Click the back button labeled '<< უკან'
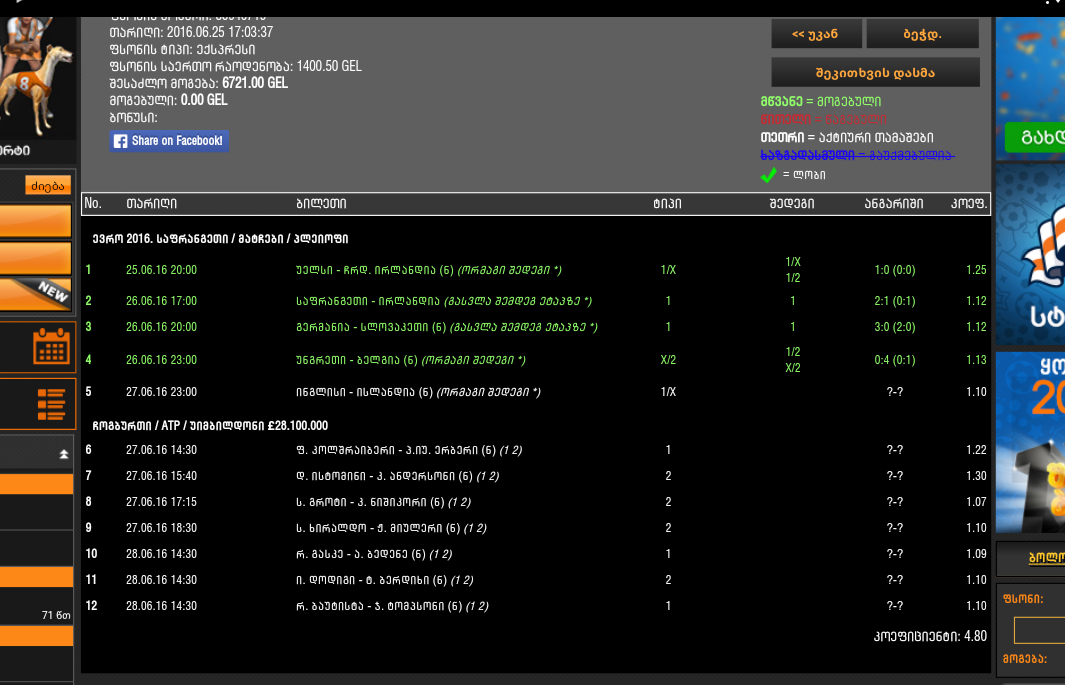The width and height of the screenshot is (1065, 685). pos(816,34)
